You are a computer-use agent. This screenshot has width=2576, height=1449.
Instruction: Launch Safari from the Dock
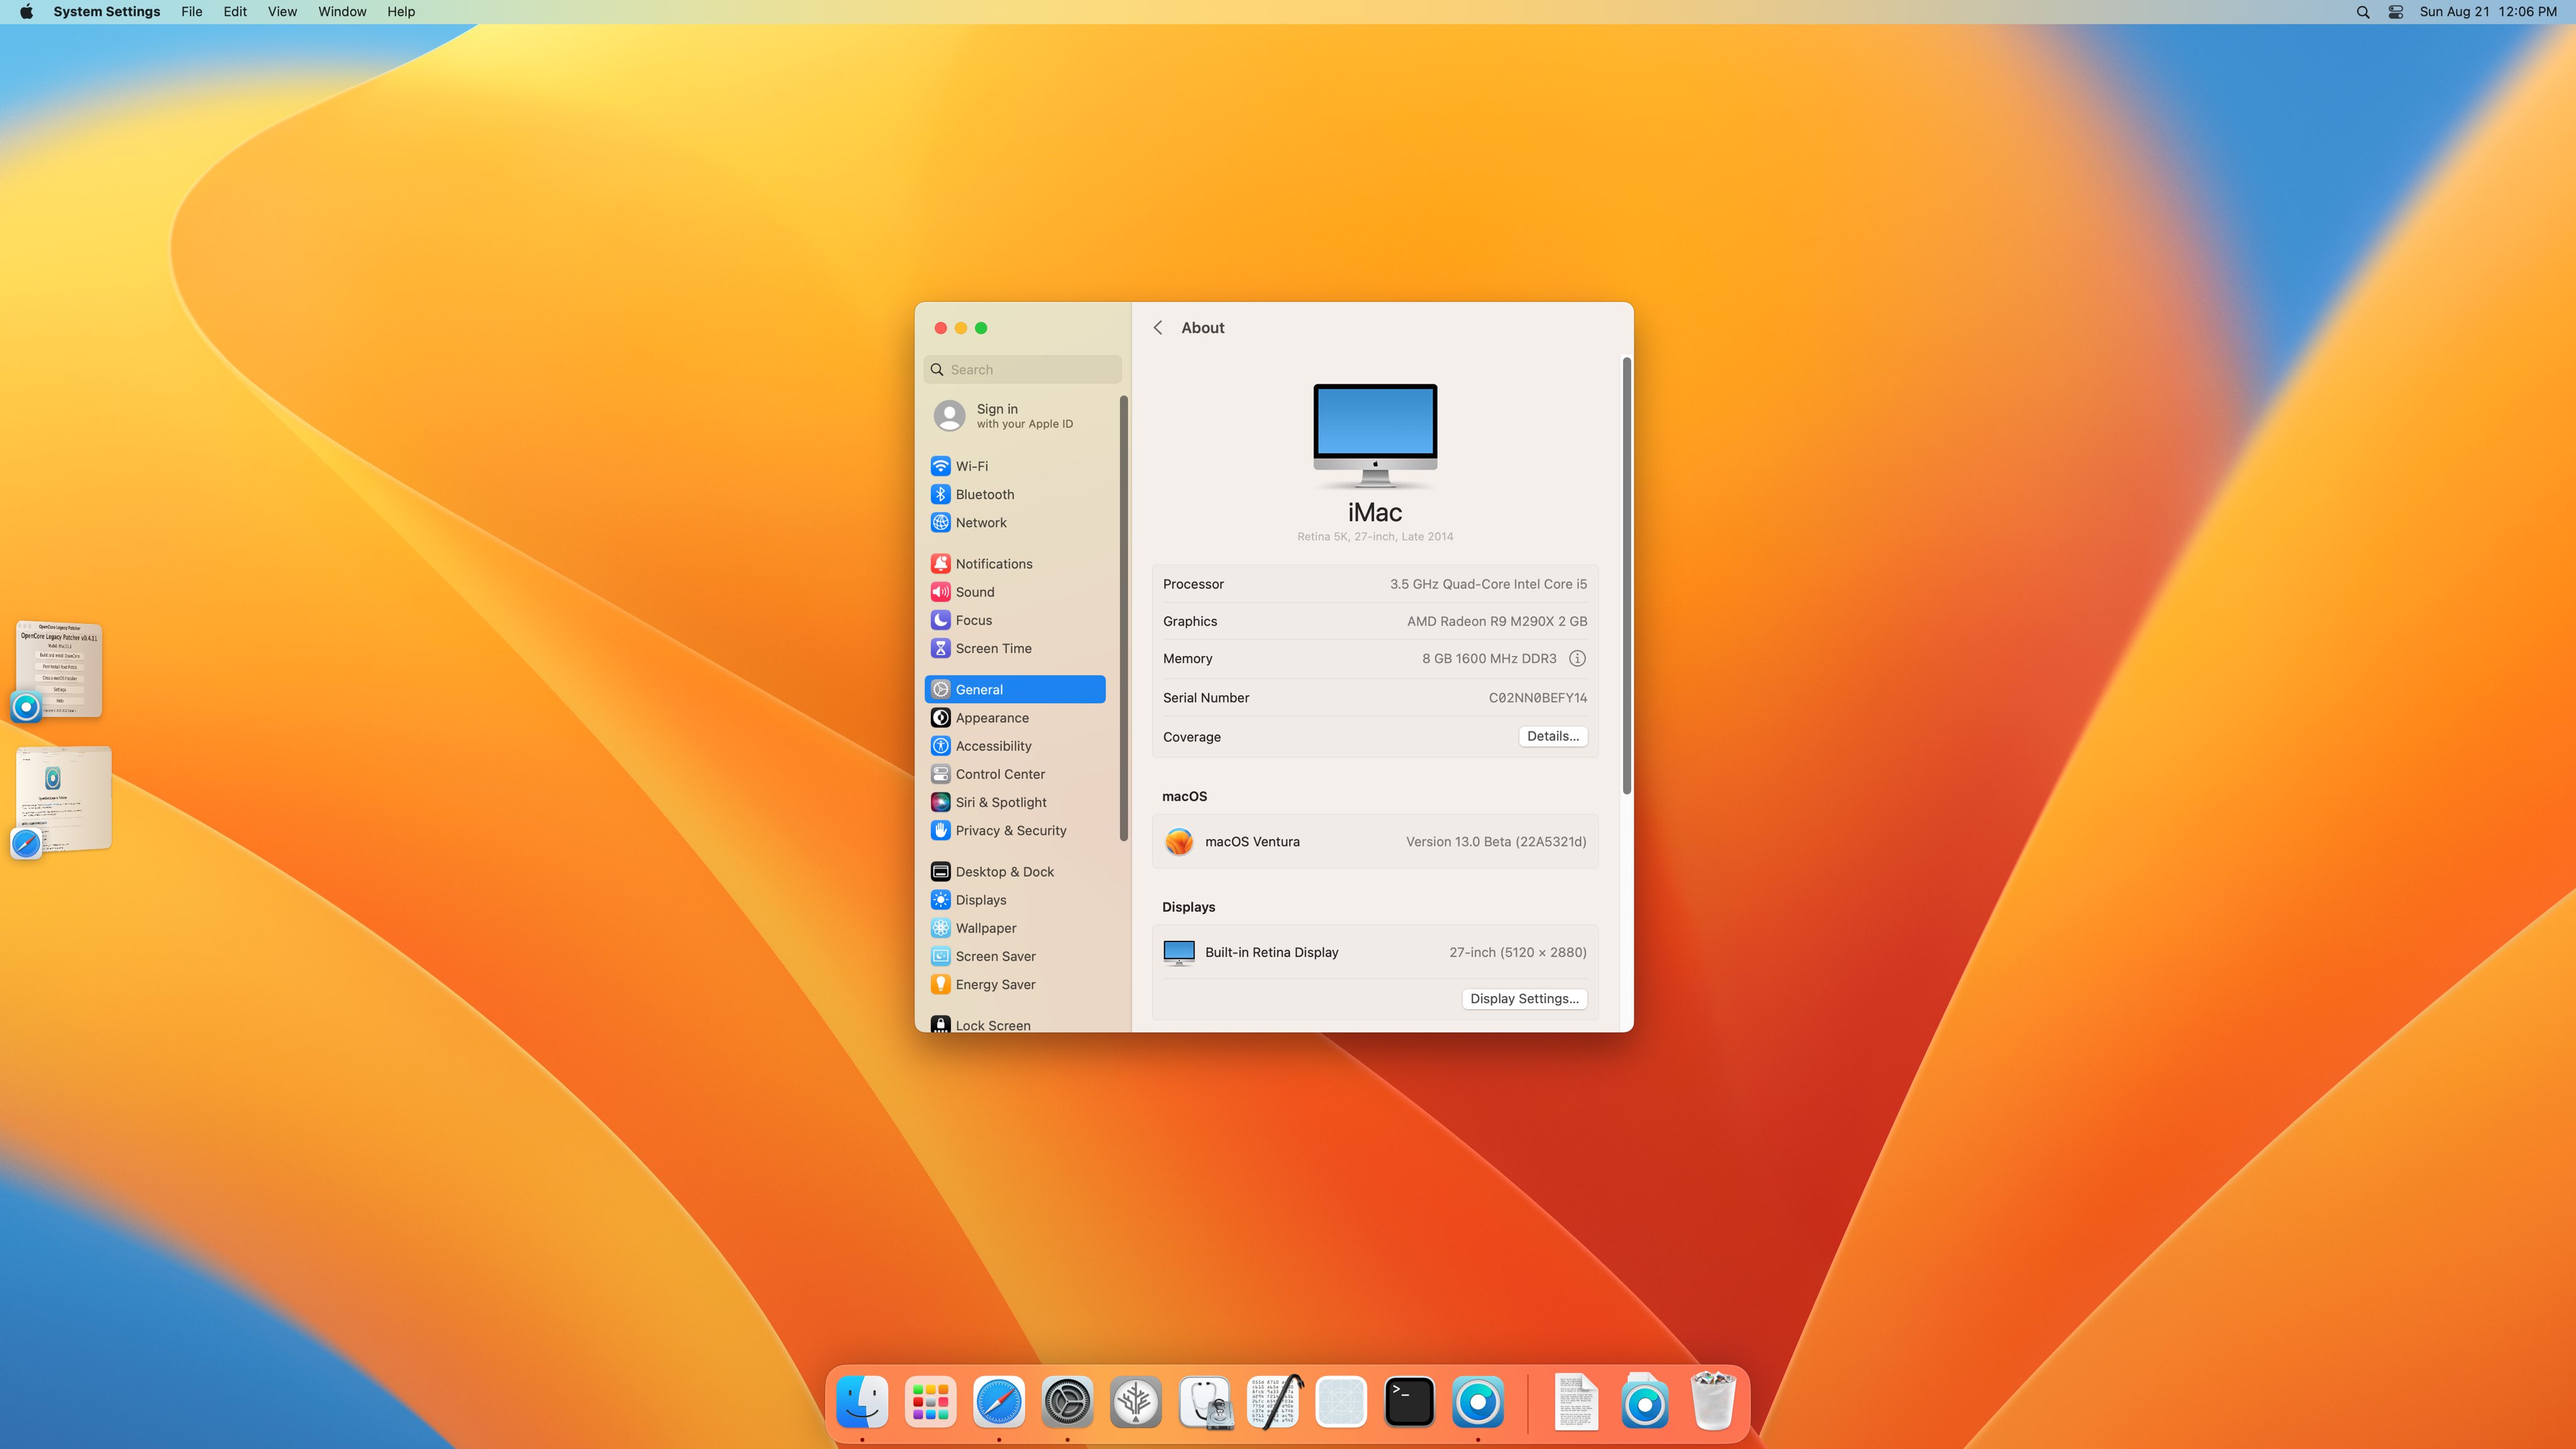coord(997,1401)
